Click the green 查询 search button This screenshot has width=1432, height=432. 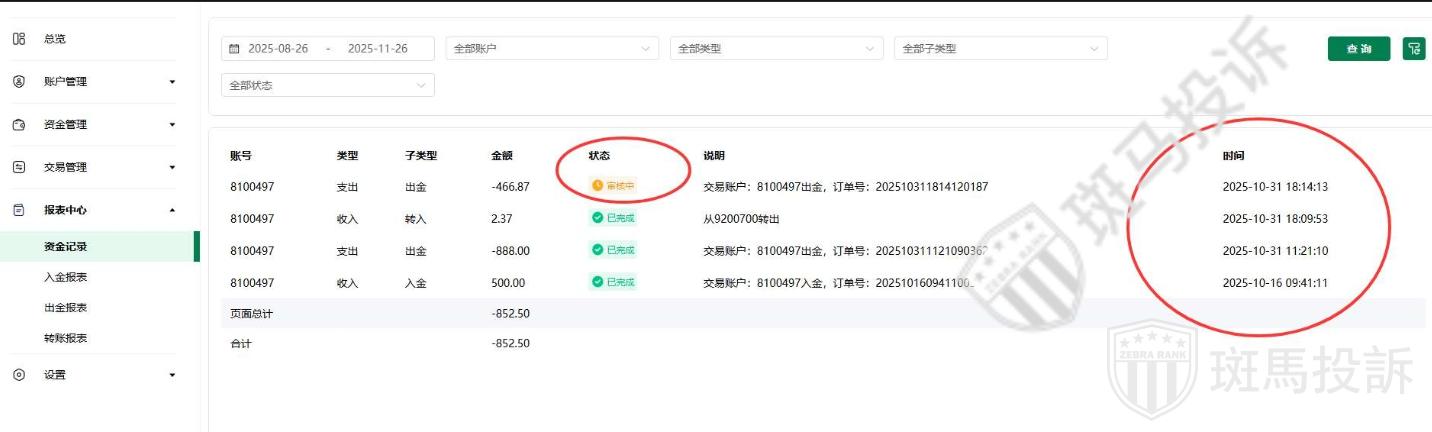click(x=1358, y=49)
